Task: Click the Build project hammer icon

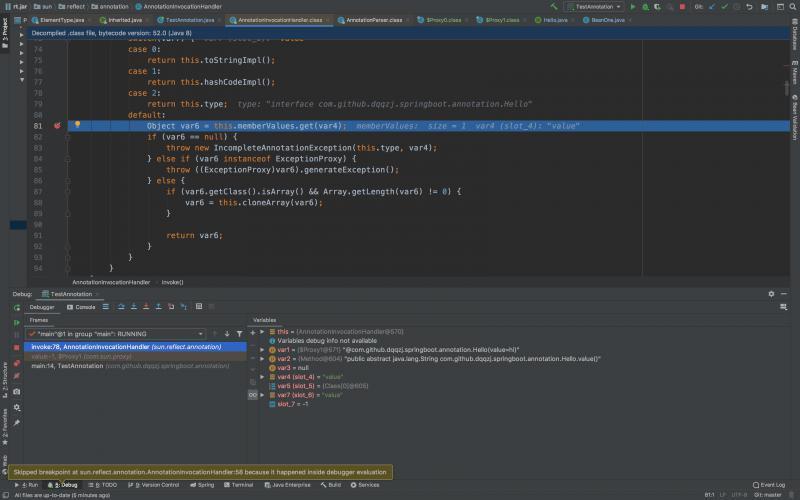Action: click(552, 6)
